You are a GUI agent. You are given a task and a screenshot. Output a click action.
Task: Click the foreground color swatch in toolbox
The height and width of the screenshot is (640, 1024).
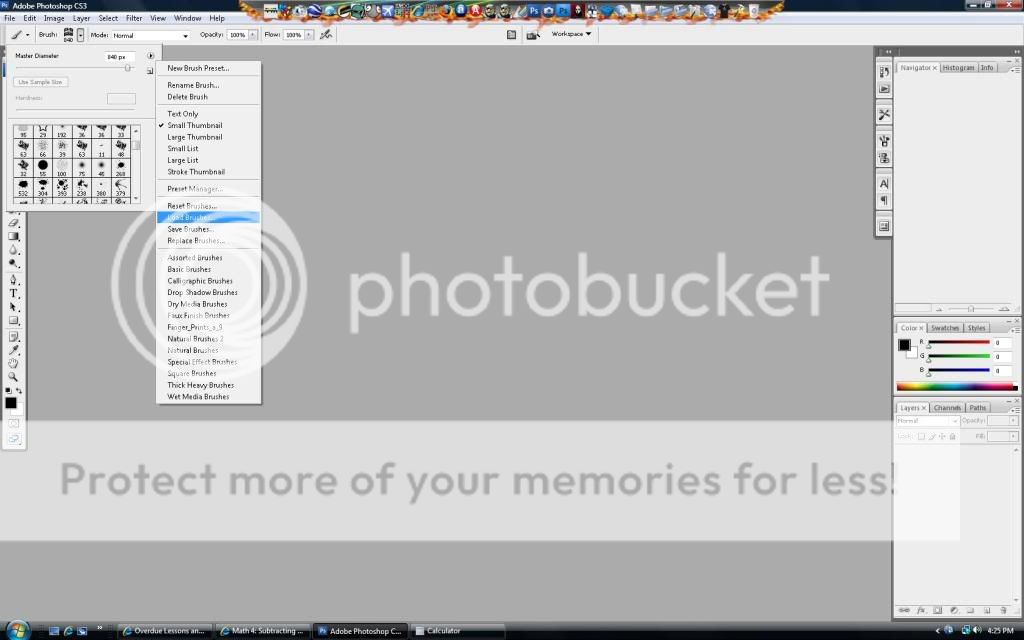10,403
